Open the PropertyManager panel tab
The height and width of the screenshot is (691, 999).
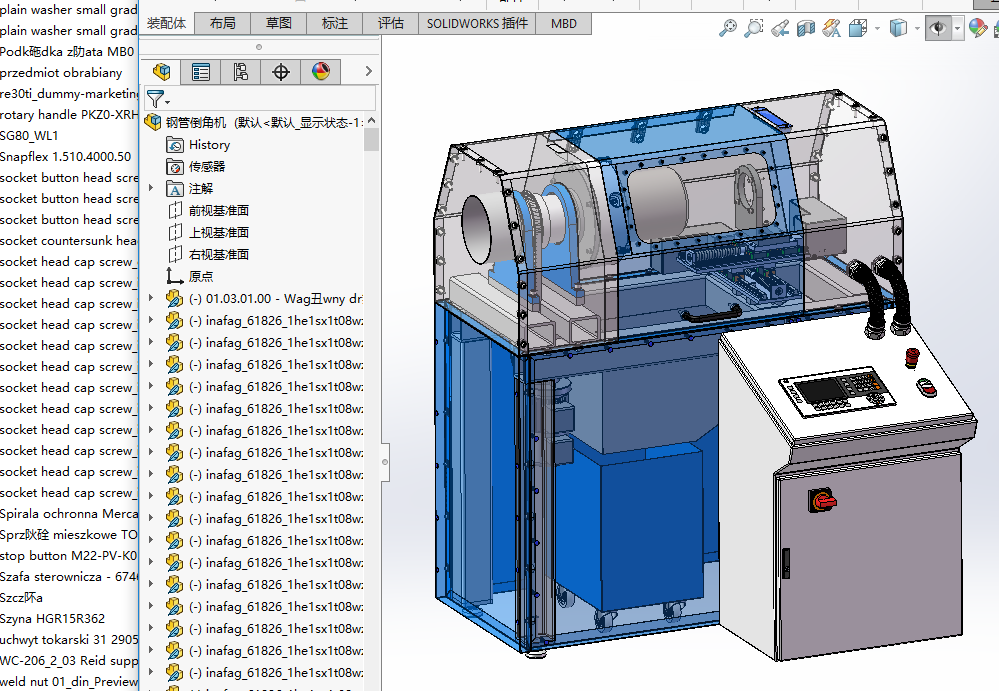(201, 72)
